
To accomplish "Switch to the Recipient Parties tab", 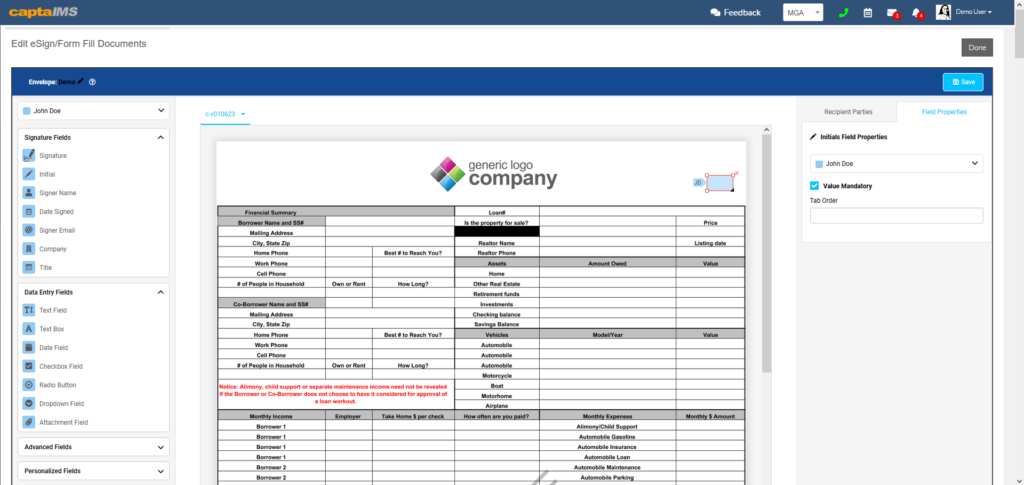I will click(847, 112).
